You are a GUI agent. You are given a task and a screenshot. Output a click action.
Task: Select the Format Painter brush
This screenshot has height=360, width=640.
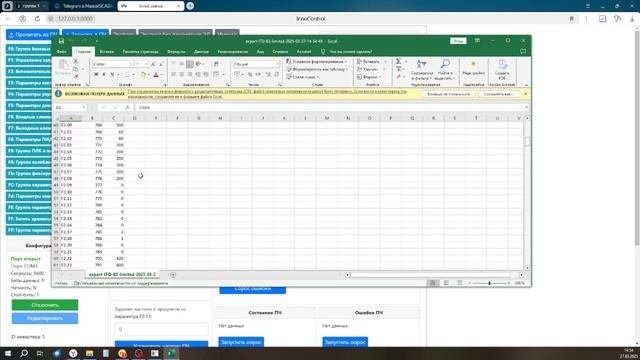coord(76,76)
